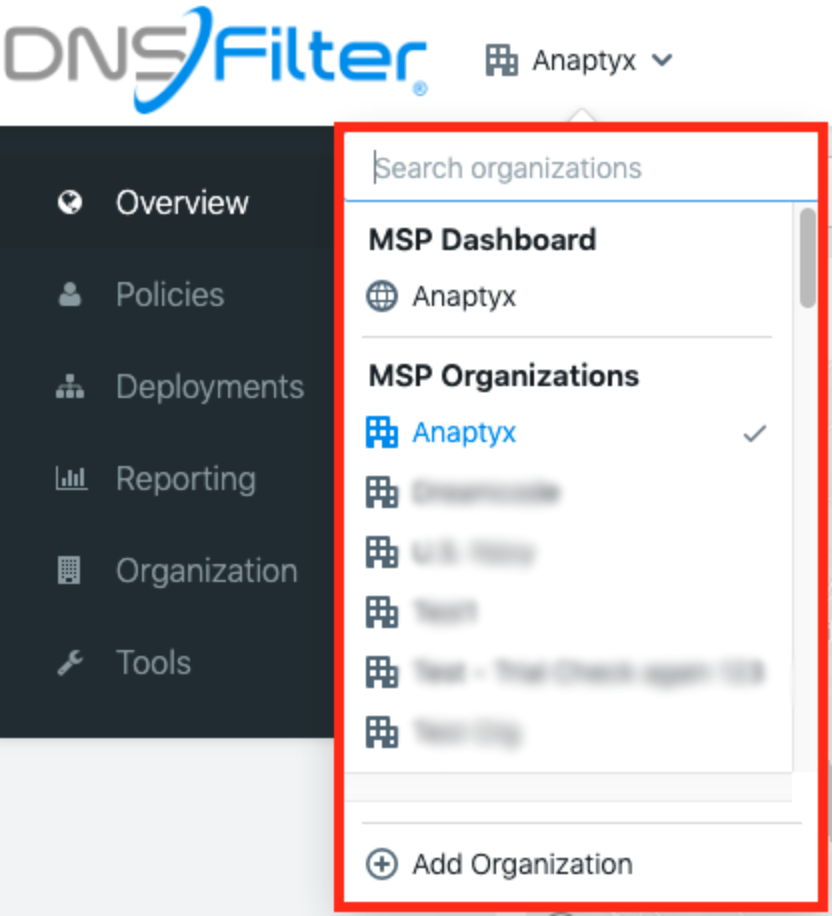832x916 pixels.
Task: Click the Tools wrench icon
Action: [x=70, y=662]
